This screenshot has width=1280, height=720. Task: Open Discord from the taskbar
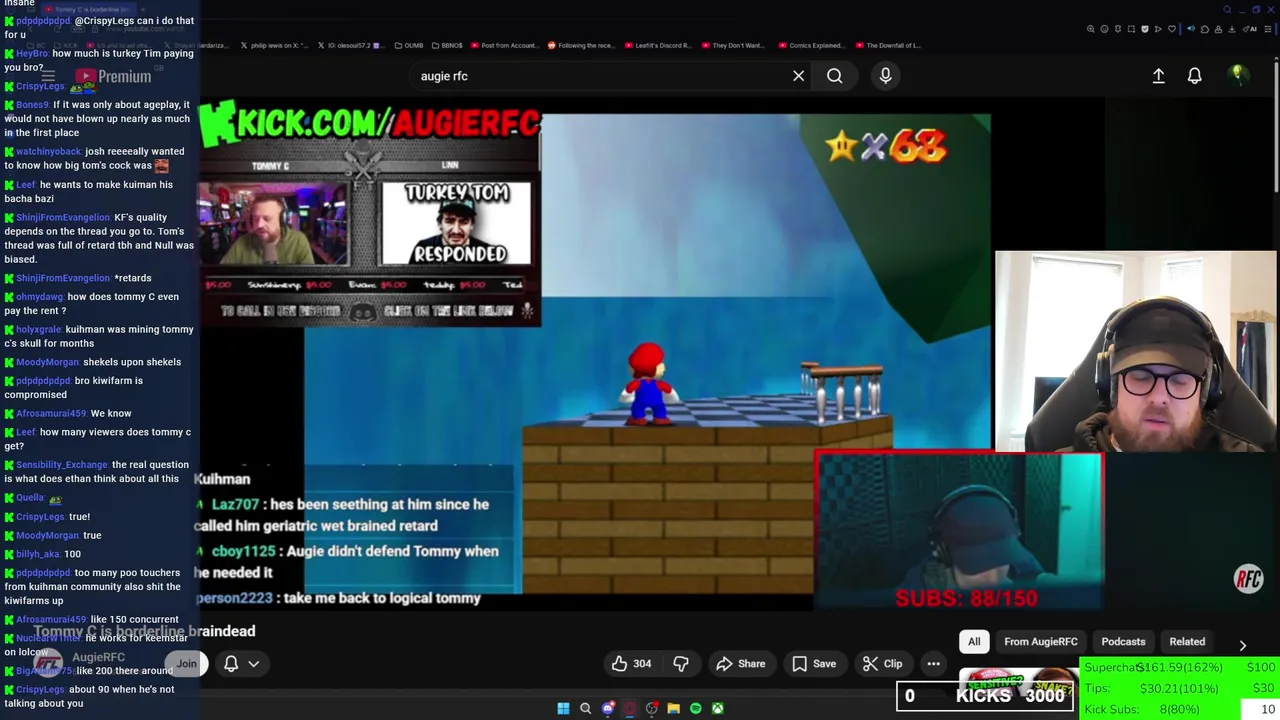(607, 708)
